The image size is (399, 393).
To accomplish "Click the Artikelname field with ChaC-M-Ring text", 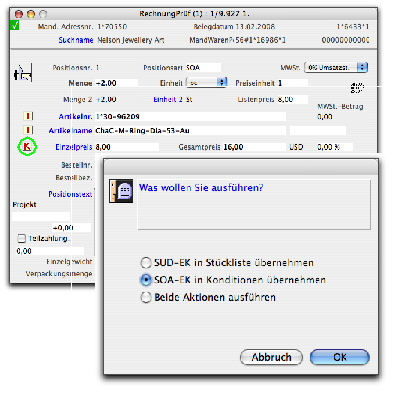I will point(190,130).
